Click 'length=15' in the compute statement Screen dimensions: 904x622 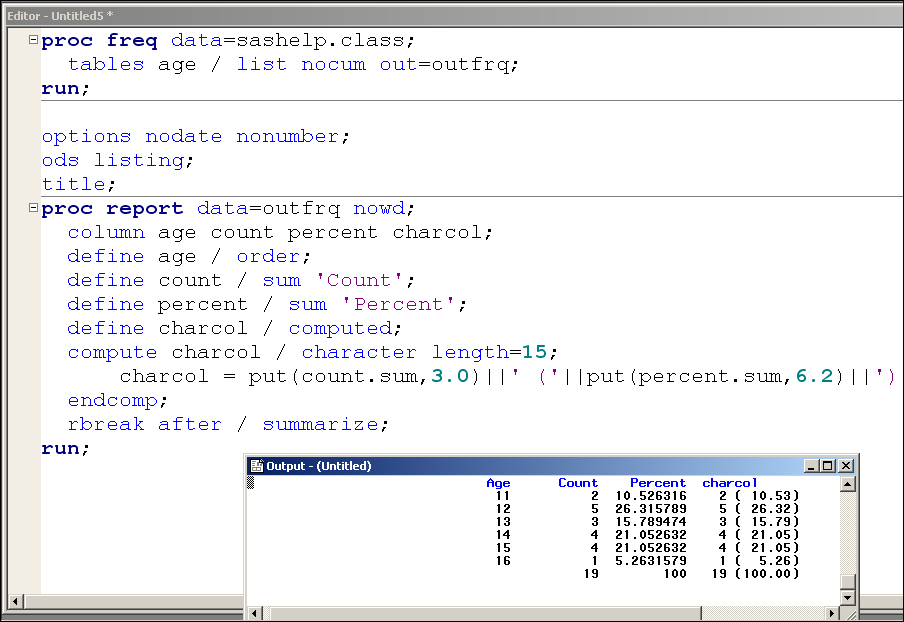[489, 352]
